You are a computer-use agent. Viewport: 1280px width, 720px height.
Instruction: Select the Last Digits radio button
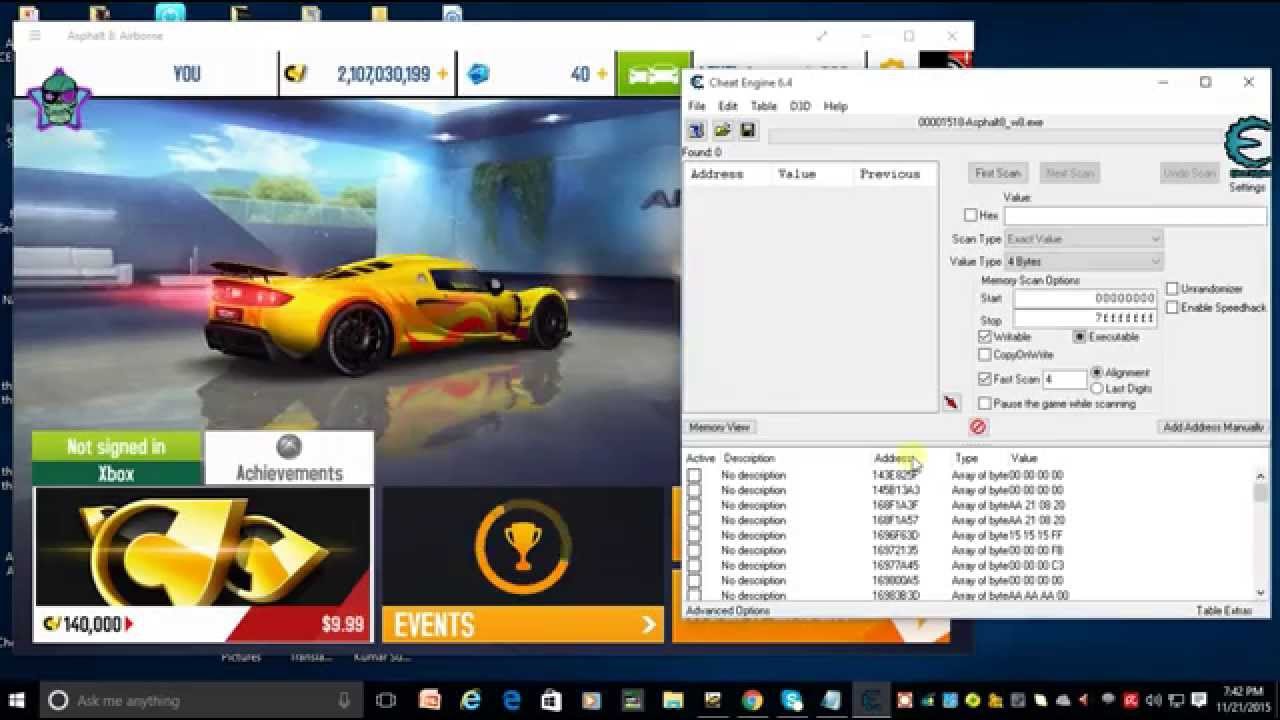[1097, 388]
